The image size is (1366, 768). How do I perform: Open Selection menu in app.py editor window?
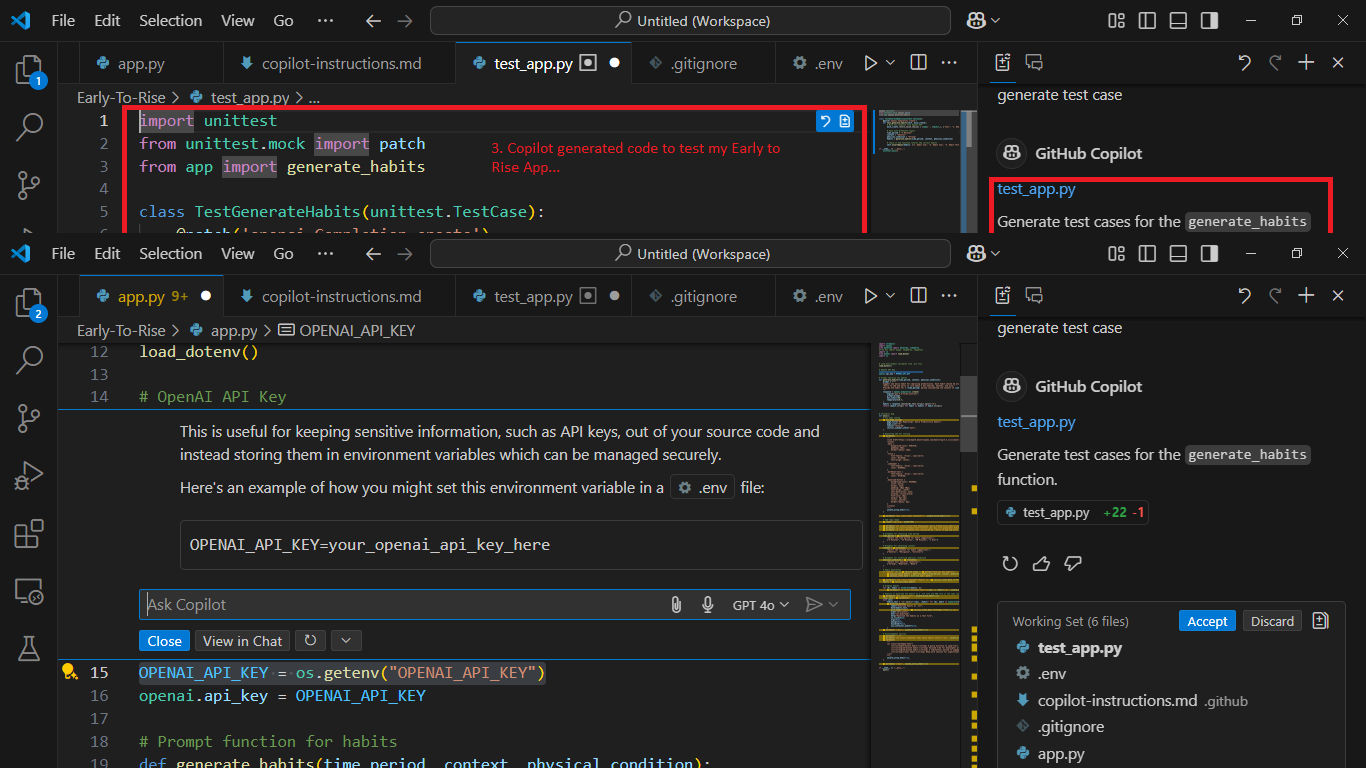point(170,253)
